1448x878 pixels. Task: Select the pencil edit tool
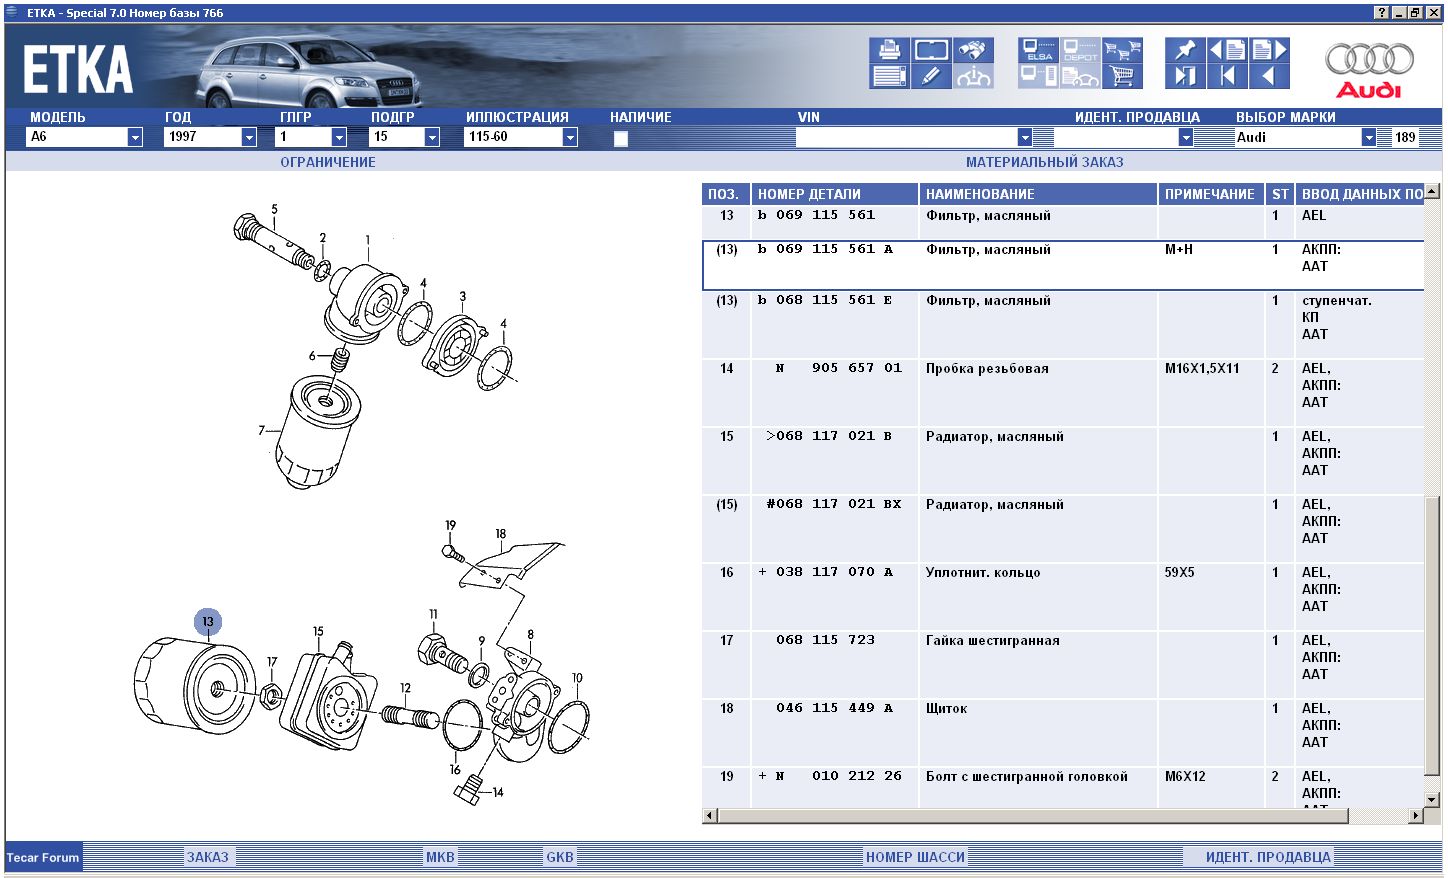pos(931,76)
